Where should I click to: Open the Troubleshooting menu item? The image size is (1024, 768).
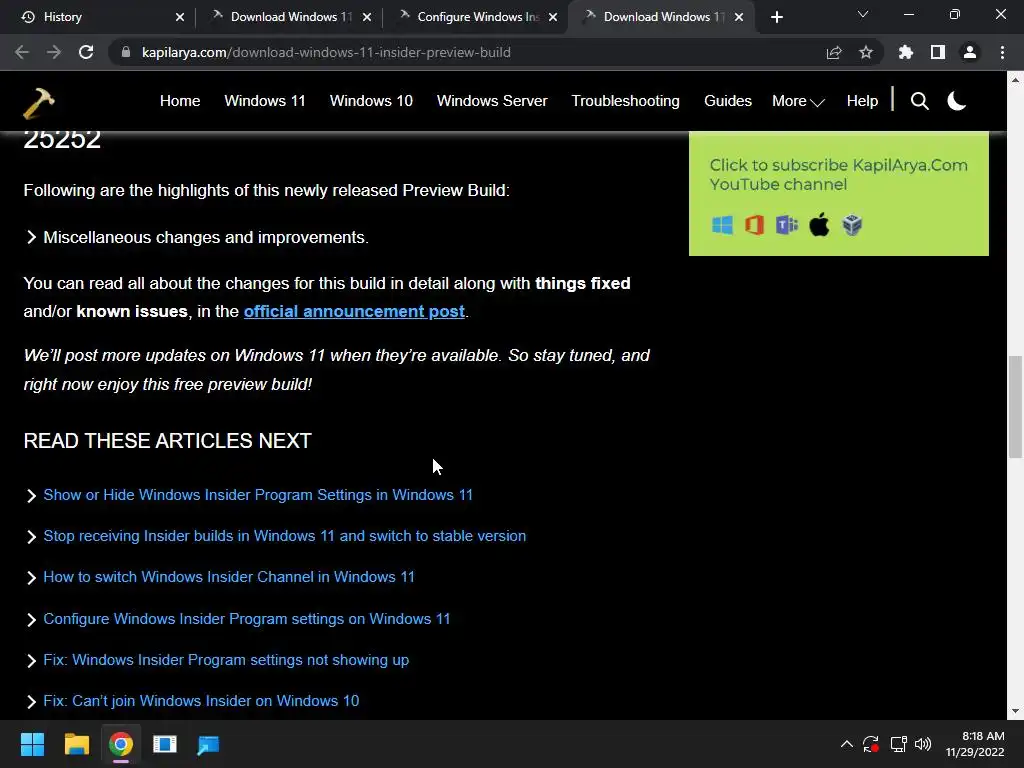[625, 101]
